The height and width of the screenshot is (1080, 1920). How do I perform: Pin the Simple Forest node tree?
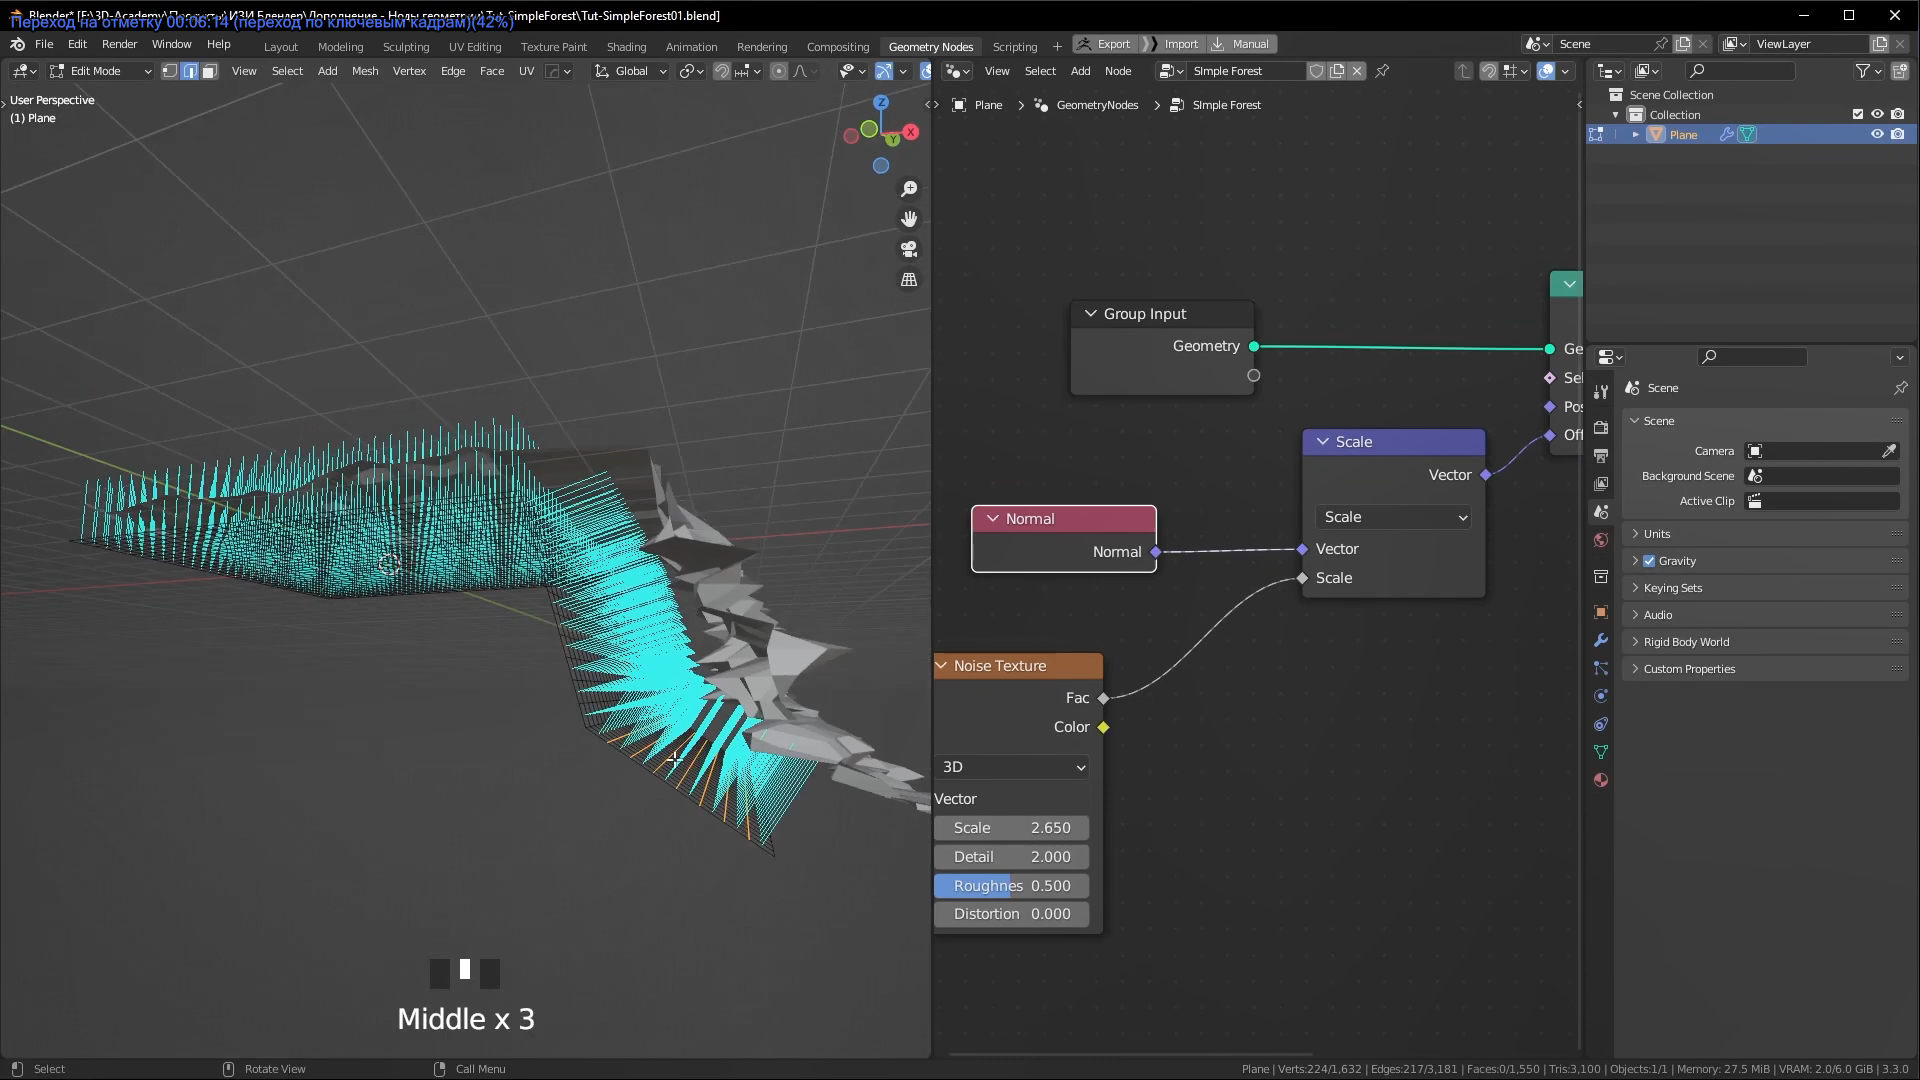coord(1382,71)
